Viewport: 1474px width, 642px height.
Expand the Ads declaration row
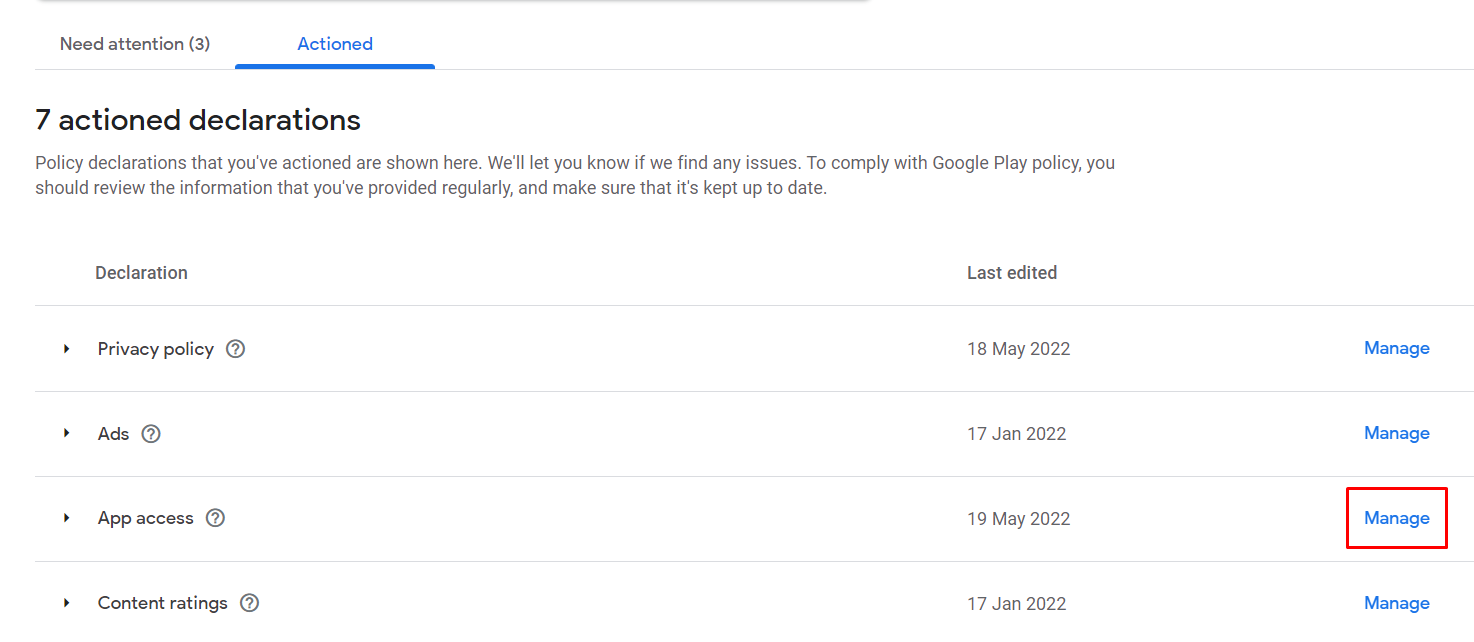[67, 433]
